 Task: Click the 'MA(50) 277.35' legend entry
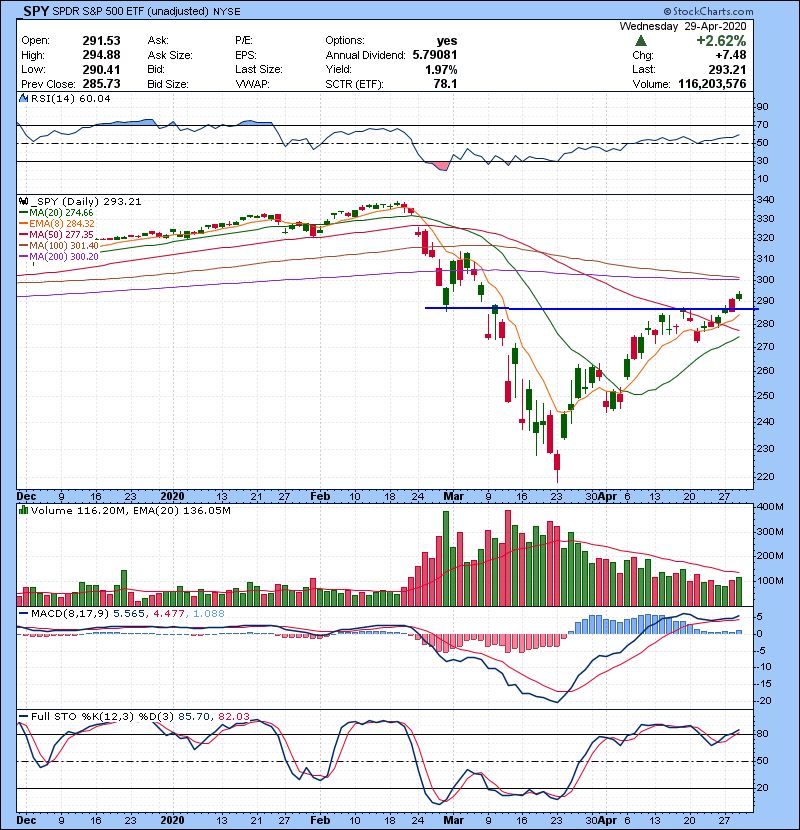[61, 234]
